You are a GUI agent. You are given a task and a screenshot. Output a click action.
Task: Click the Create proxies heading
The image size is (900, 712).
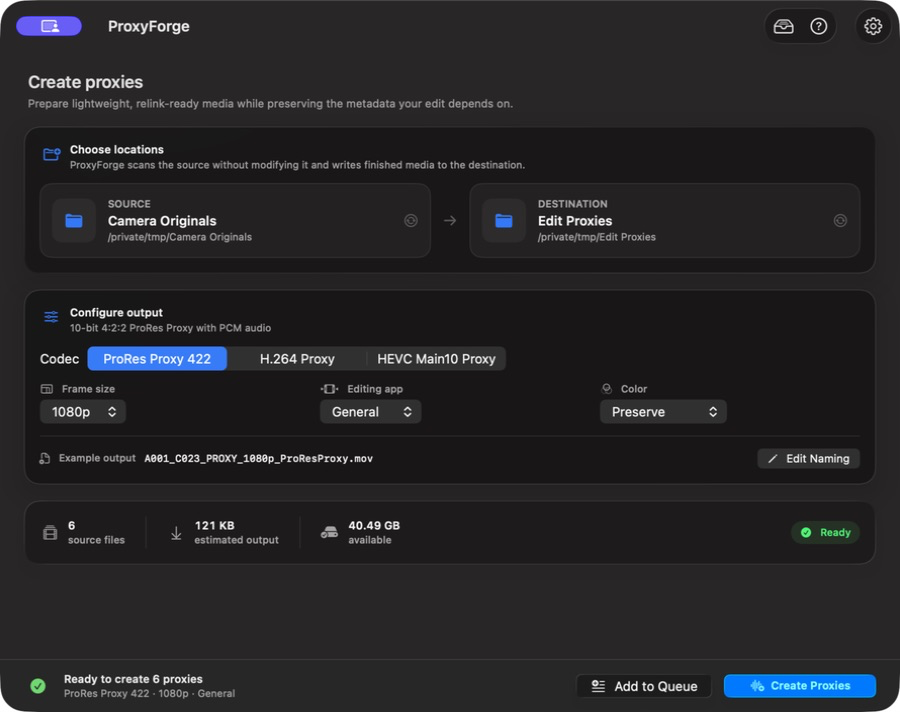(x=86, y=82)
